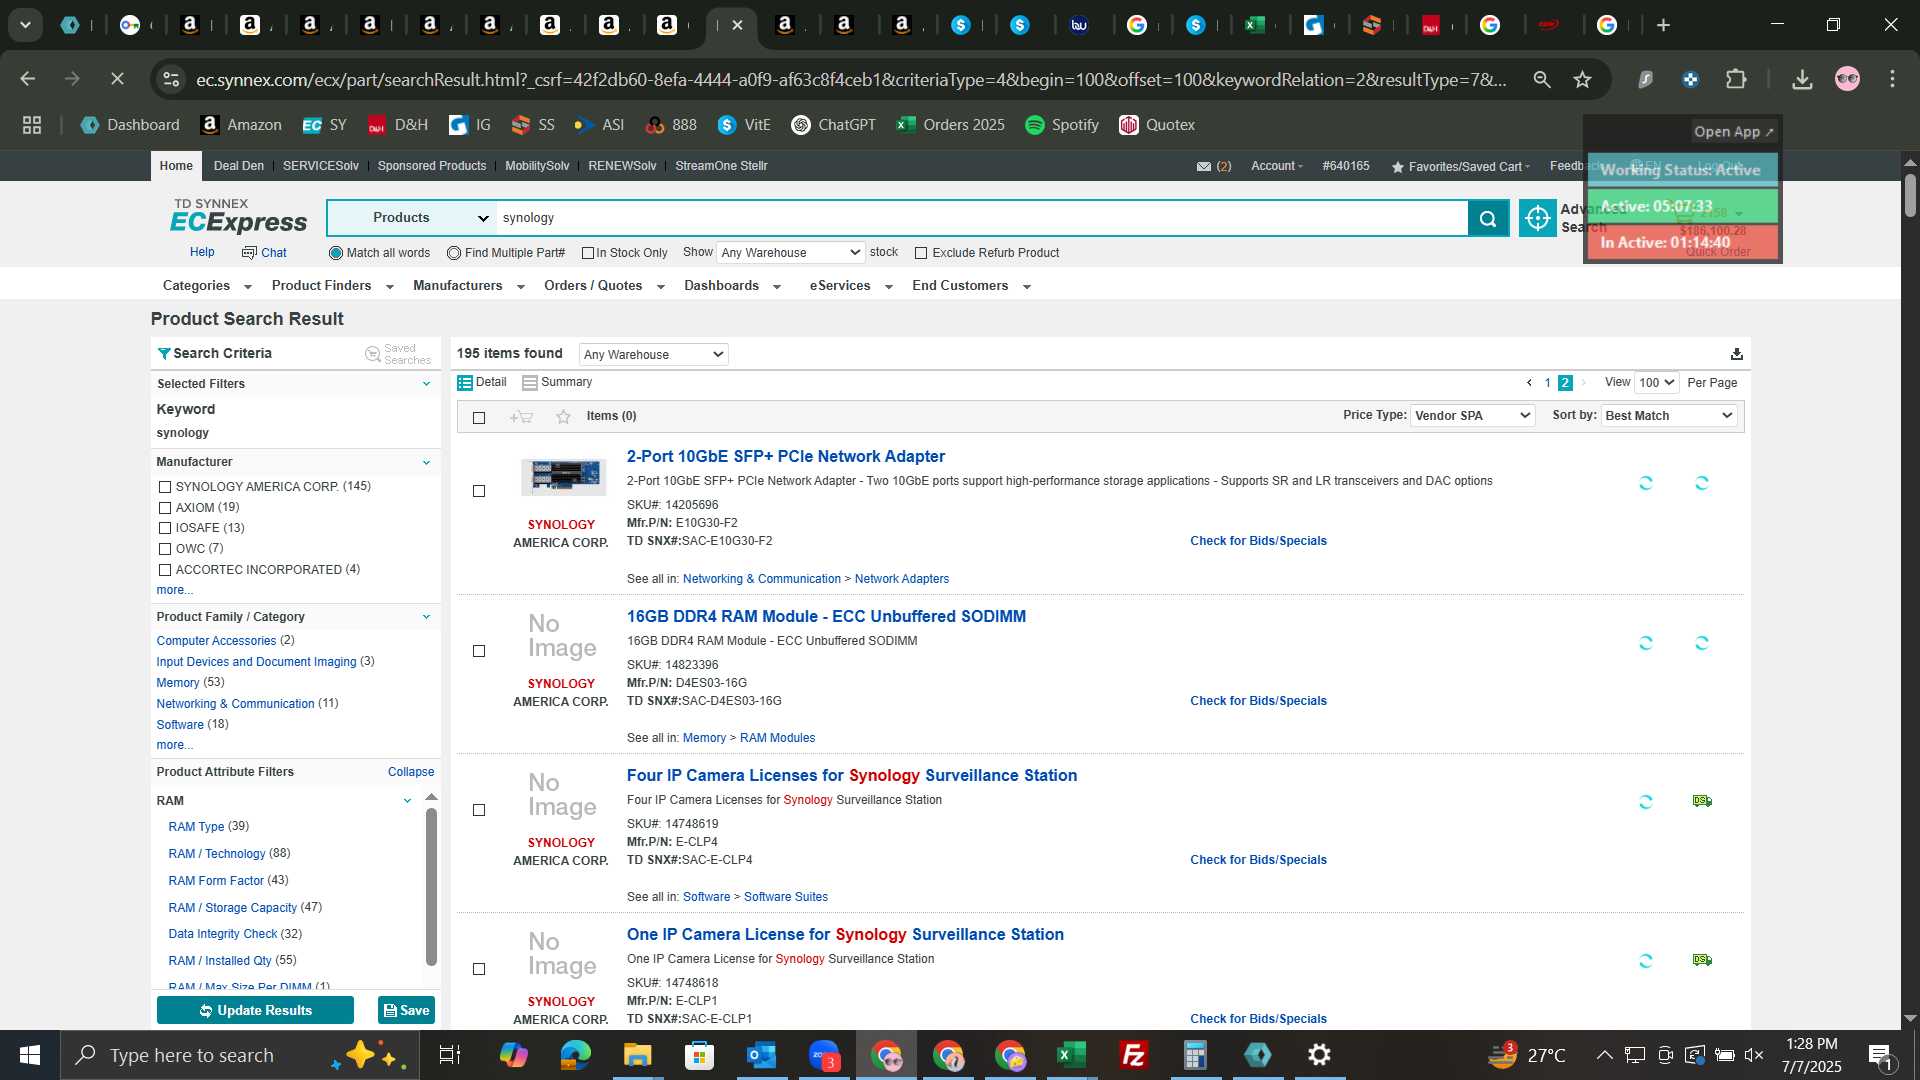
Task: Click the favorites star icon in Items bar
Action: [563, 417]
